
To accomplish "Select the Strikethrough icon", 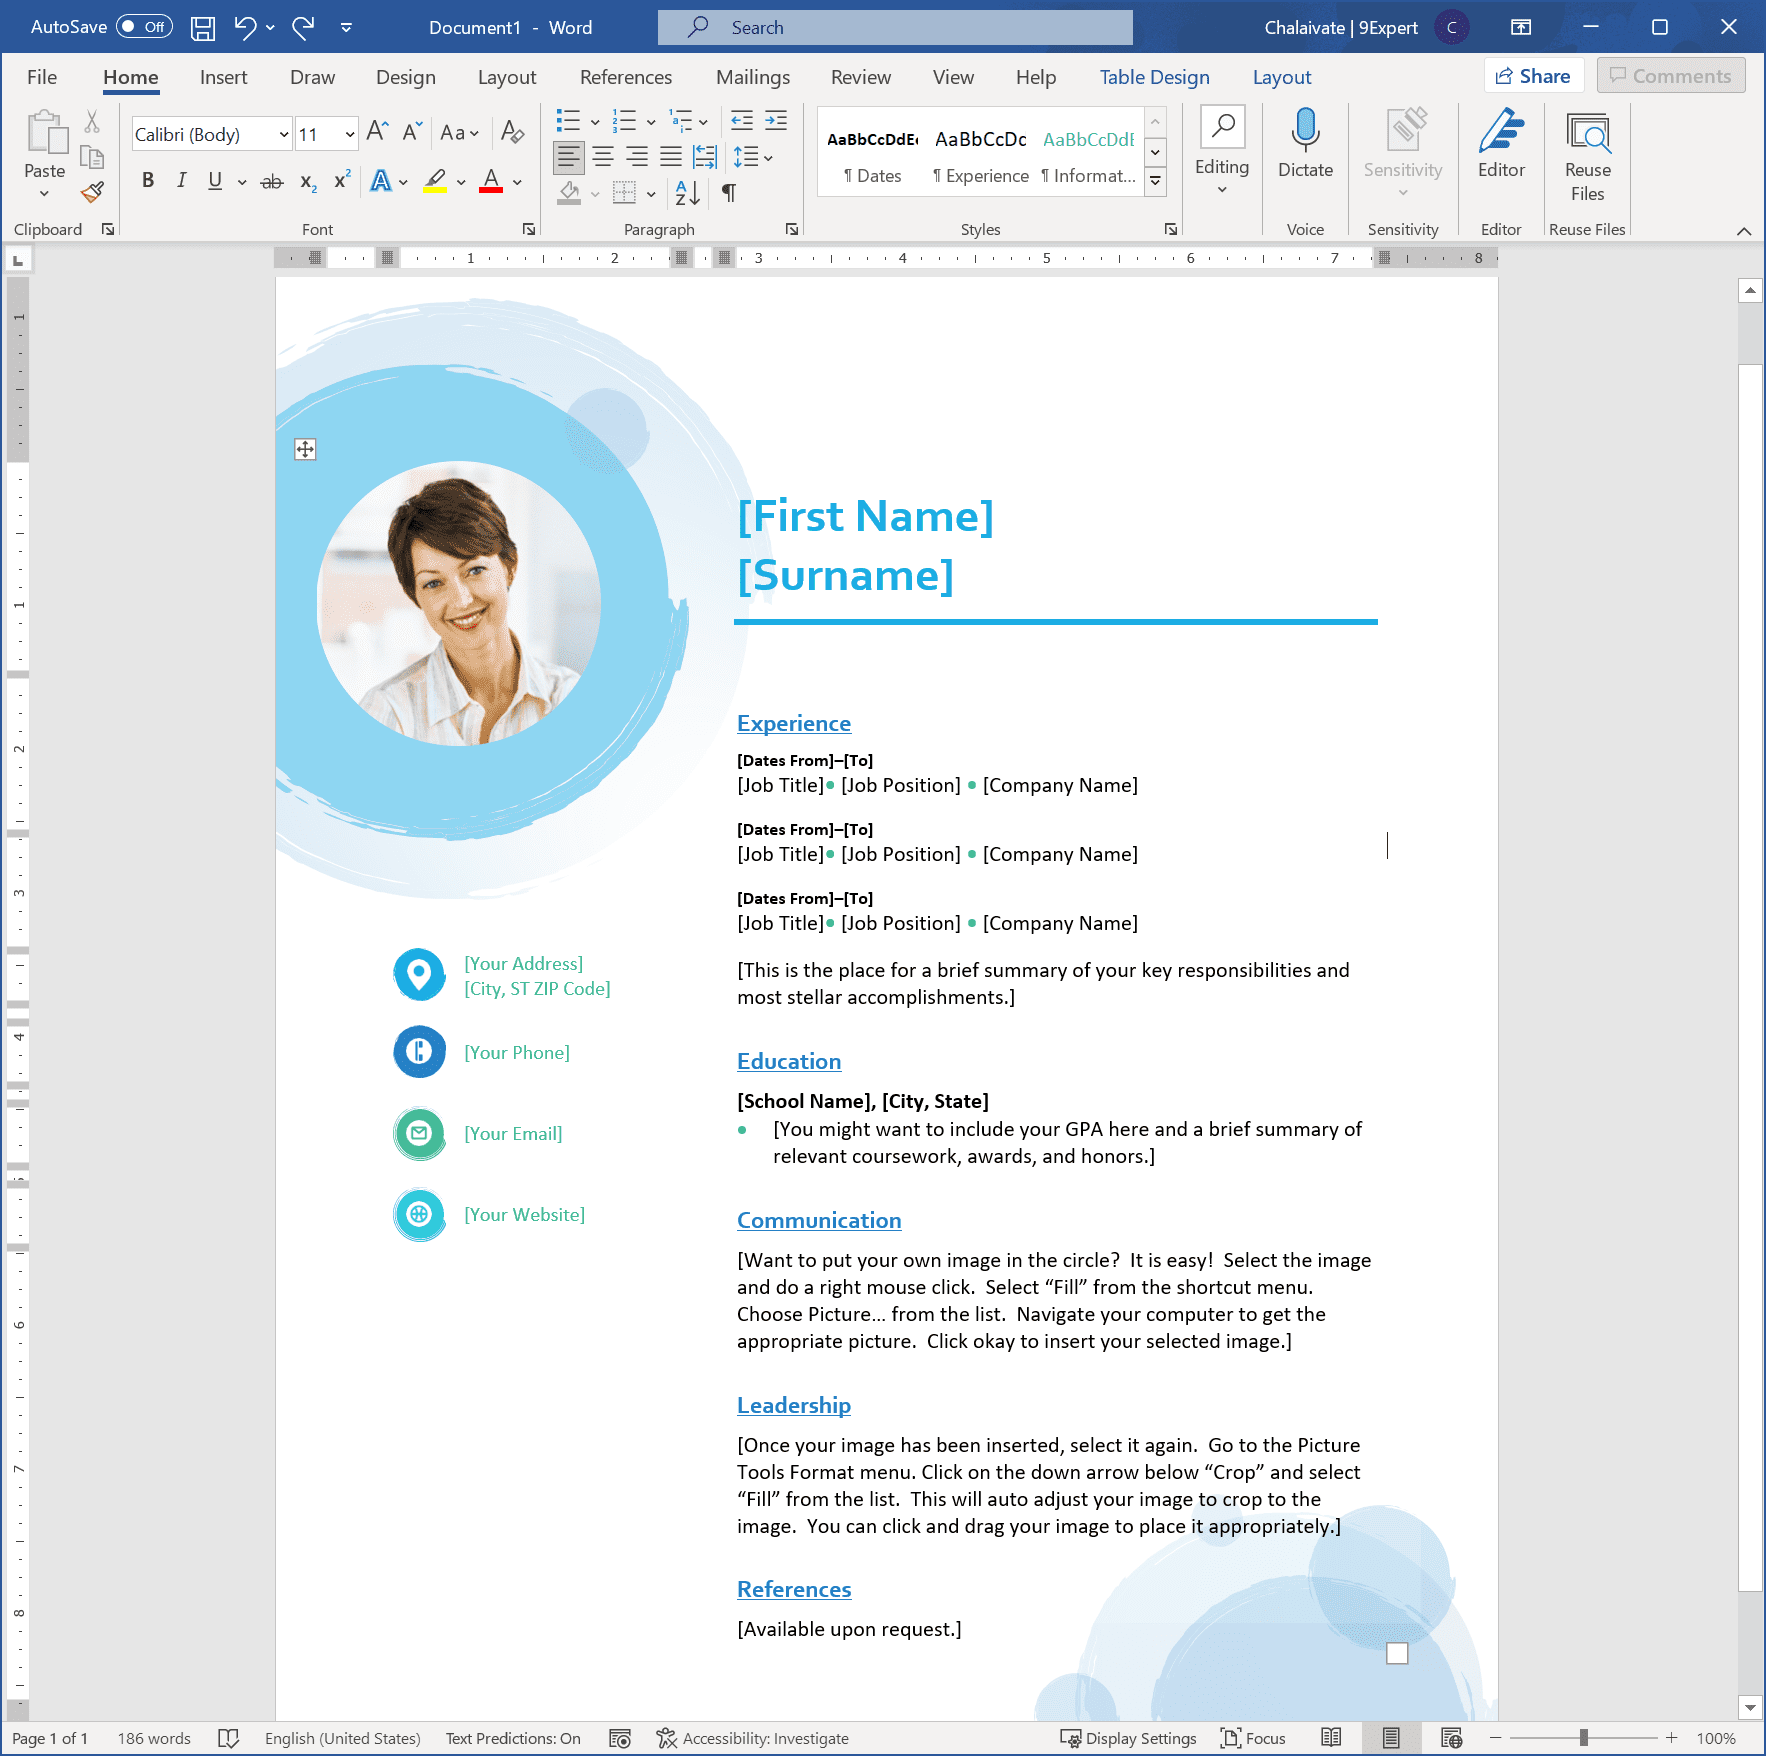I will (272, 181).
